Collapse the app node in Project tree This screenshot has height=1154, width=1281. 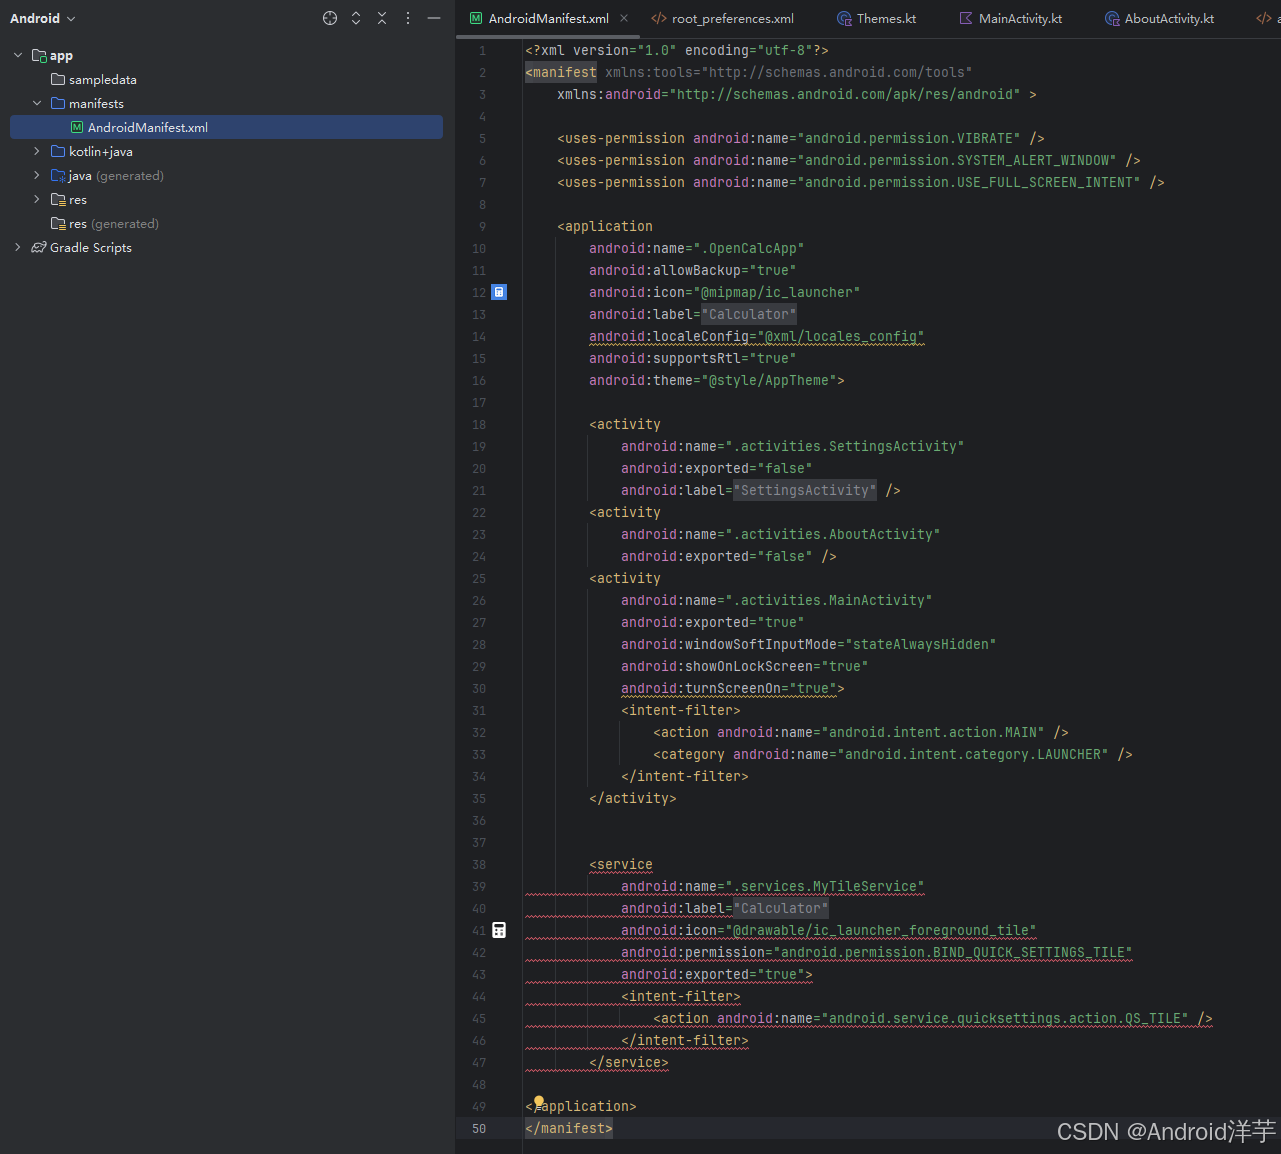pyautogui.click(x=17, y=54)
